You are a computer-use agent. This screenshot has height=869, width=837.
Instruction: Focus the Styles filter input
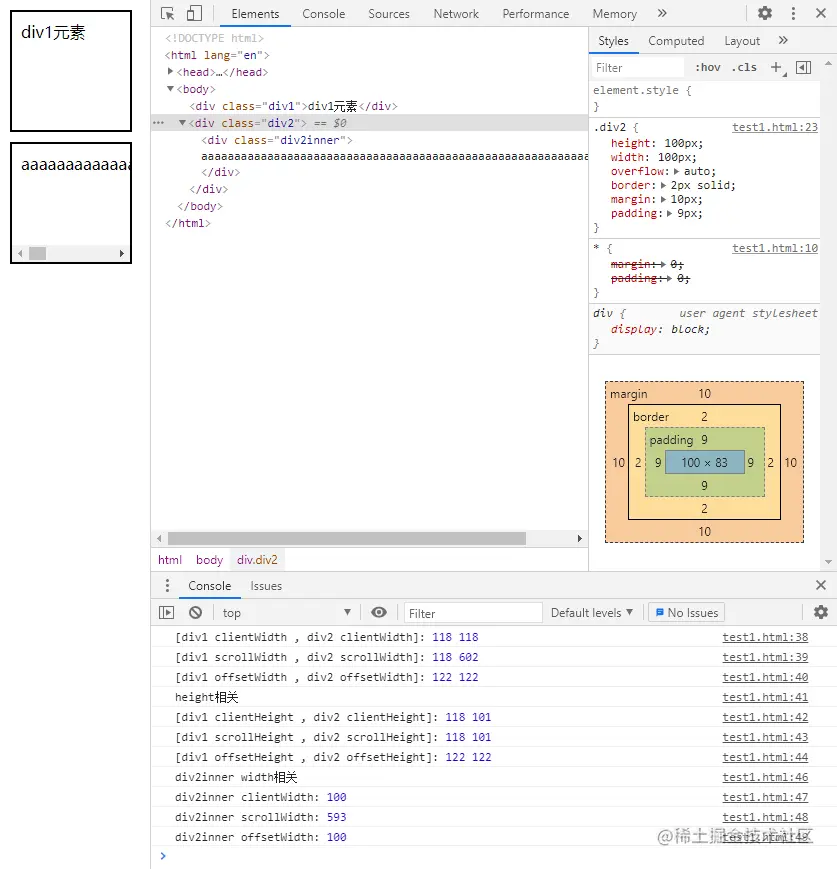pyautogui.click(x=638, y=68)
